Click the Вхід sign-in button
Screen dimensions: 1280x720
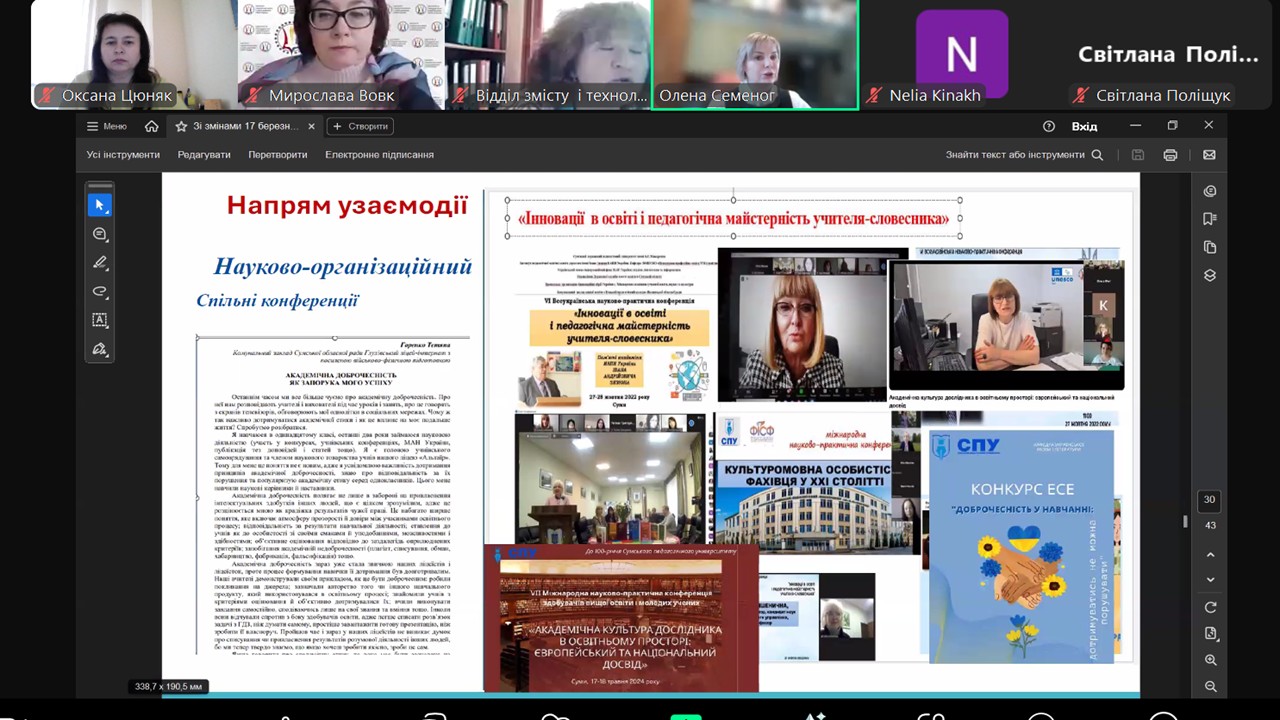(x=1084, y=126)
